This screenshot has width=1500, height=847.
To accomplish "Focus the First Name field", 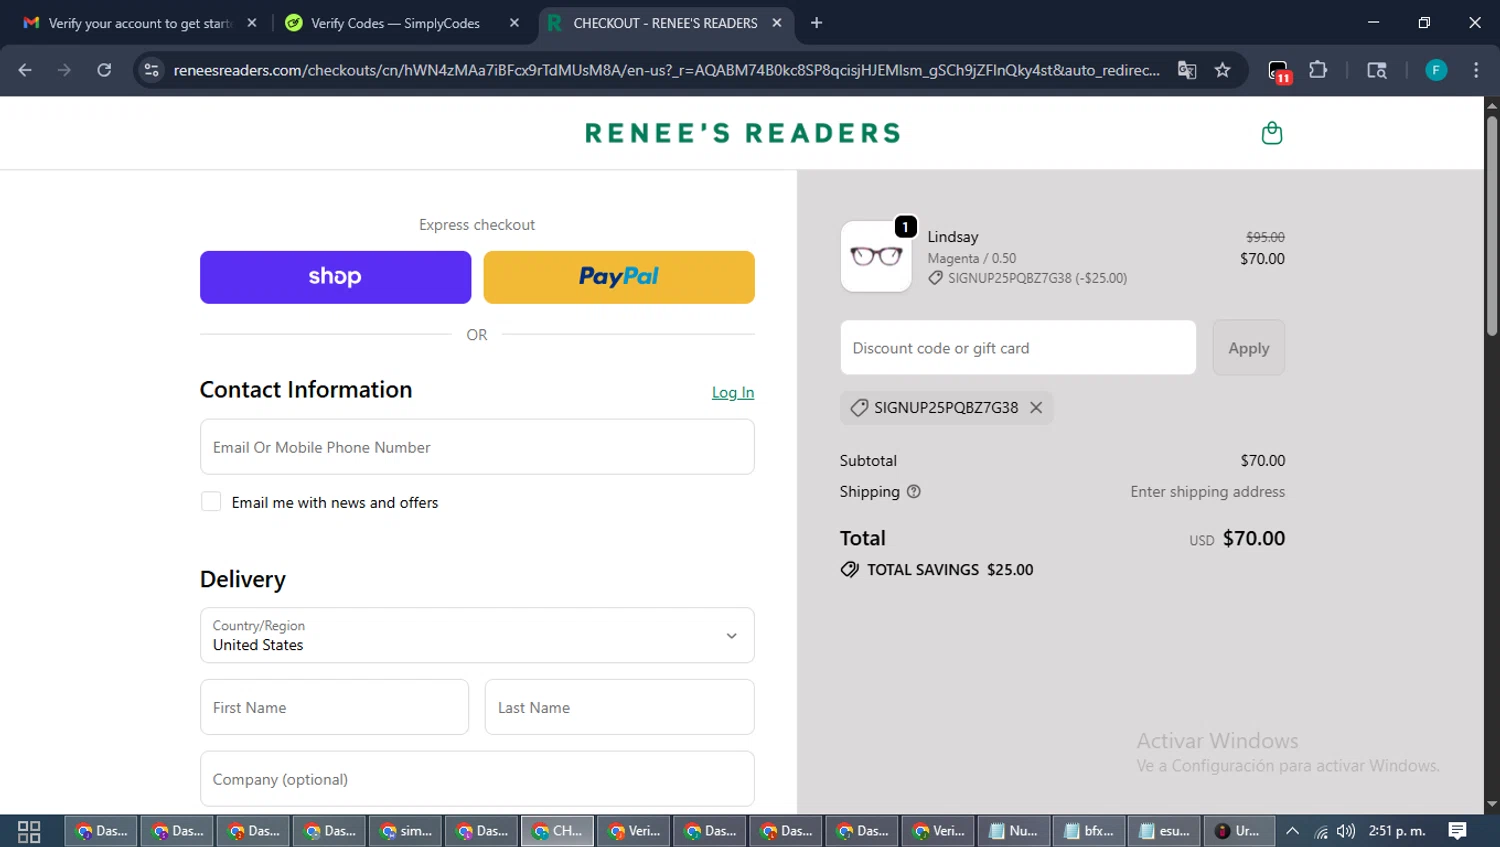I will 334,707.
